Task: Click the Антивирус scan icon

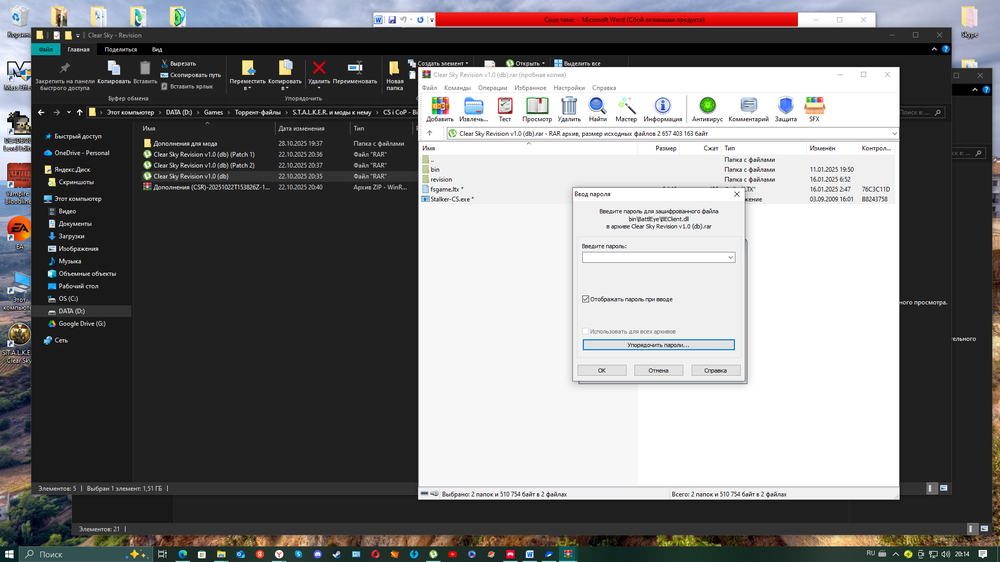Action: tap(708, 108)
